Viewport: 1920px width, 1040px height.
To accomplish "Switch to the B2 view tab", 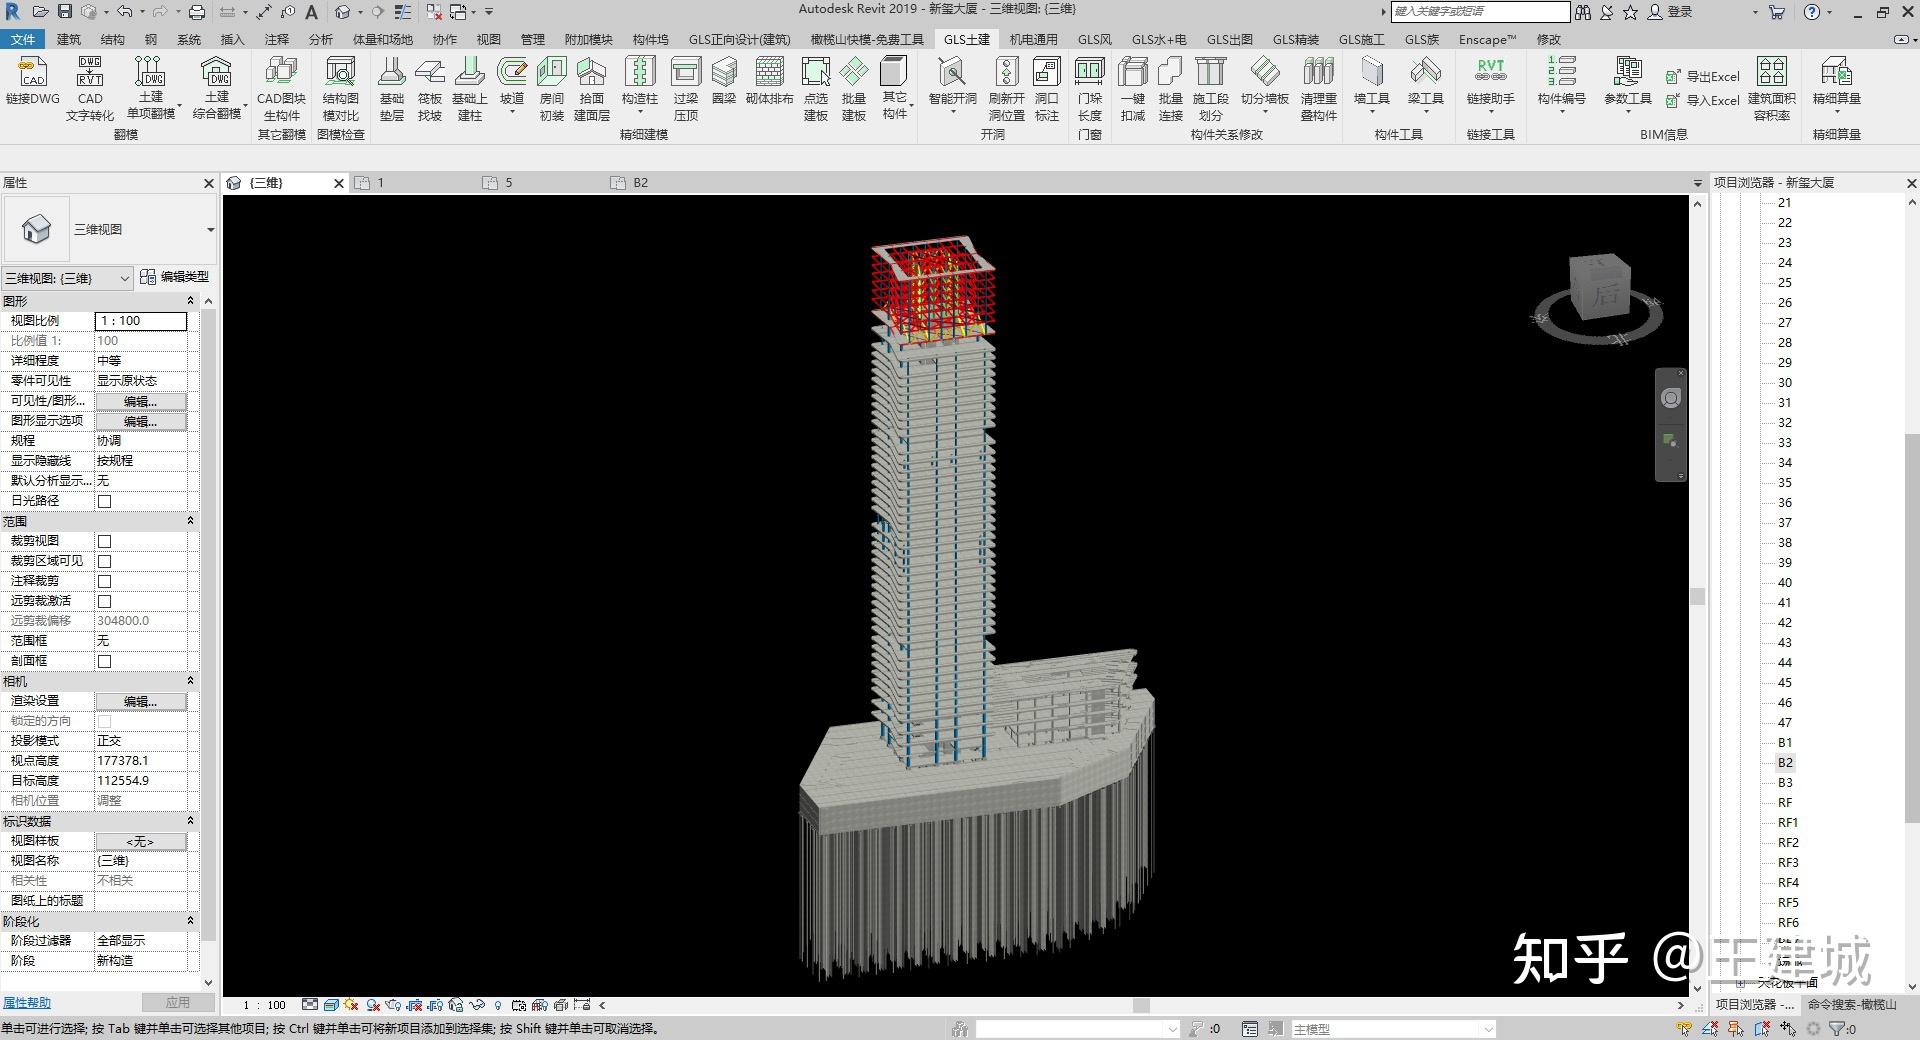I will click(x=641, y=183).
